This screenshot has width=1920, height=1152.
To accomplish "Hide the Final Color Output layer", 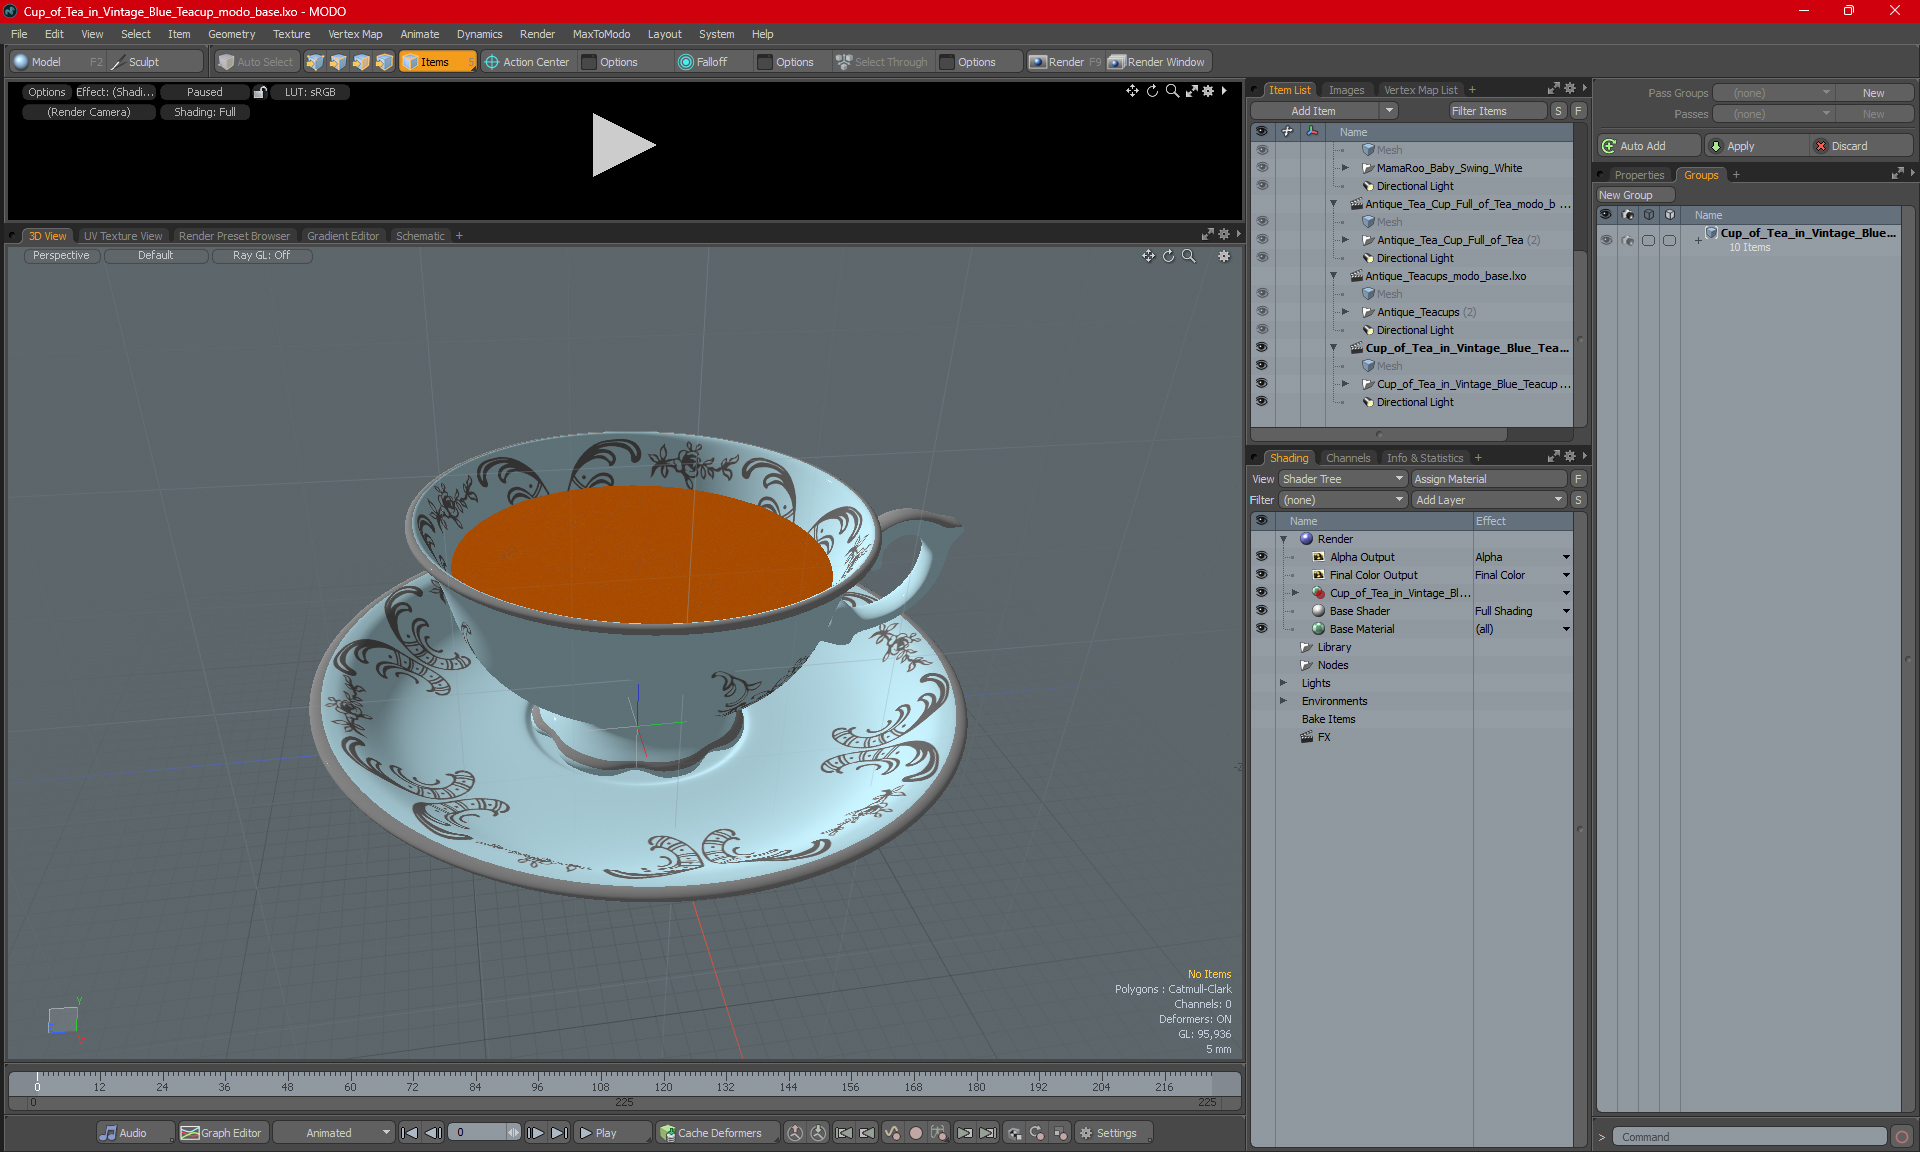I will pyautogui.click(x=1262, y=575).
